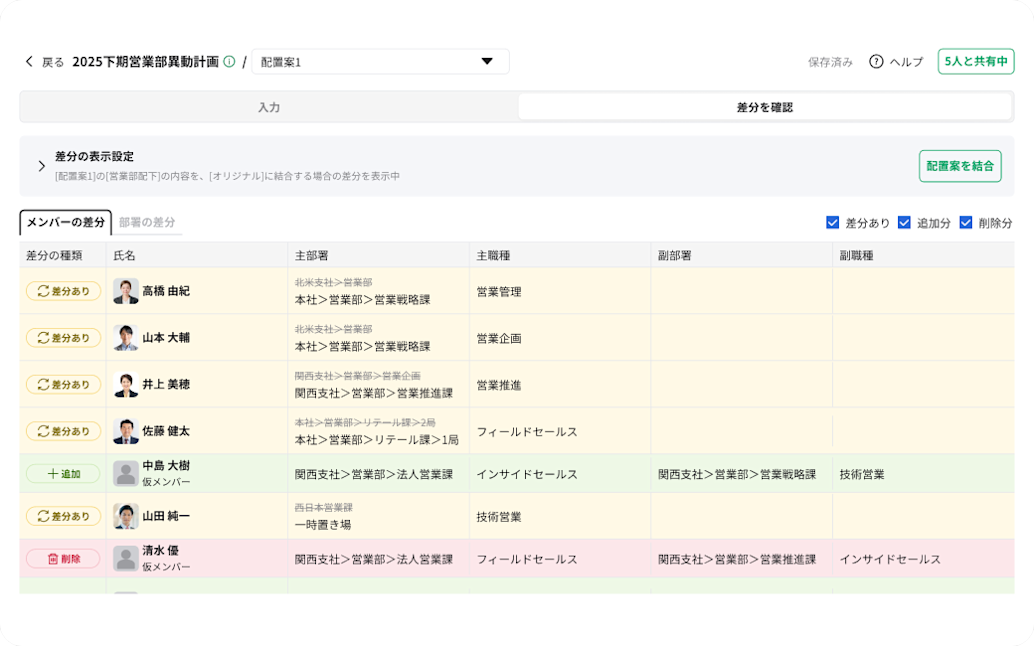Click the 5人と共有中 sharing button
1034x646 pixels.
pos(974,61)
